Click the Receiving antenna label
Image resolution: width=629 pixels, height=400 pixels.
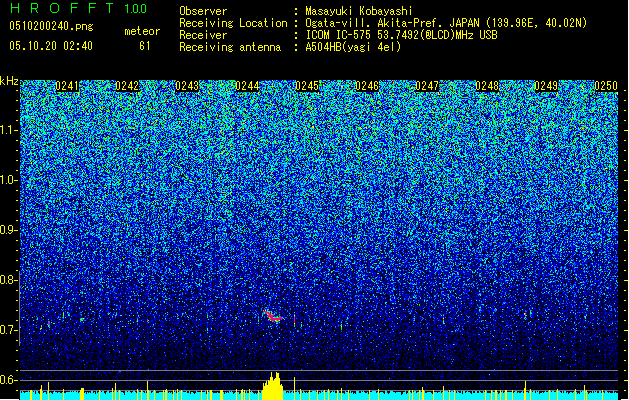click(x=230, y=47)
